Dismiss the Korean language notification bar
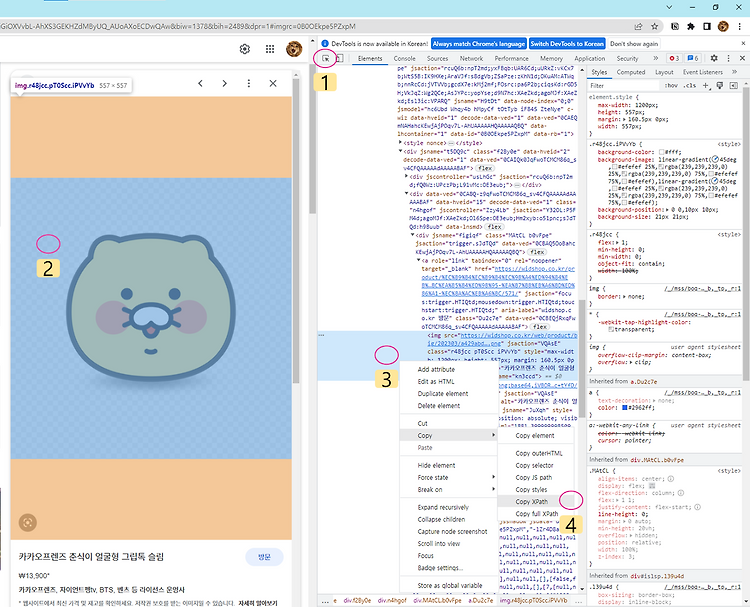750x607 pixels. point(743,43)
